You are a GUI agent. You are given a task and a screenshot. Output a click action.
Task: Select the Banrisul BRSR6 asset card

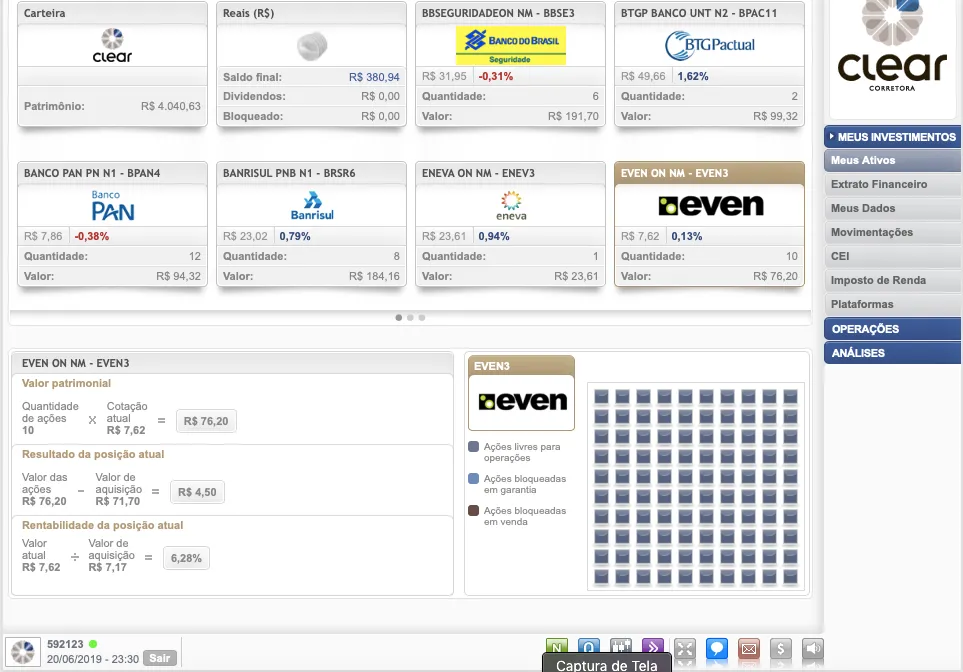311,224
